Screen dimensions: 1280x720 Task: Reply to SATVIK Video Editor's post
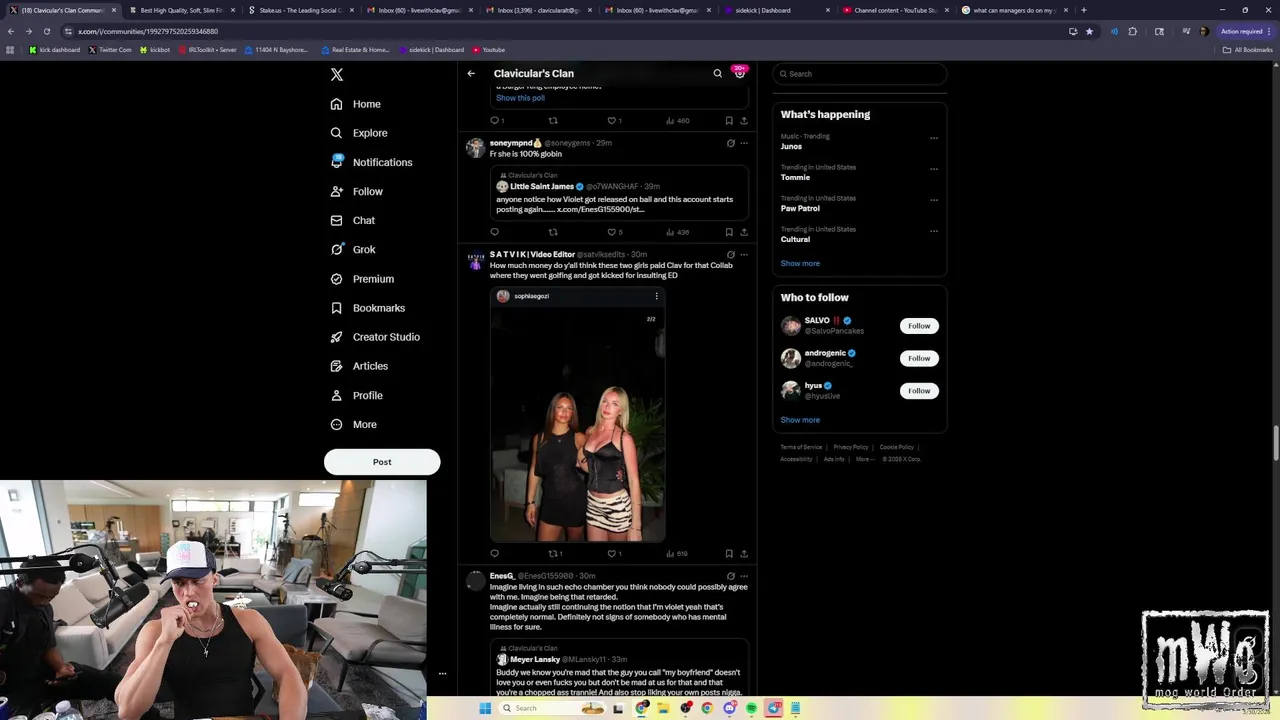point(494,553)
